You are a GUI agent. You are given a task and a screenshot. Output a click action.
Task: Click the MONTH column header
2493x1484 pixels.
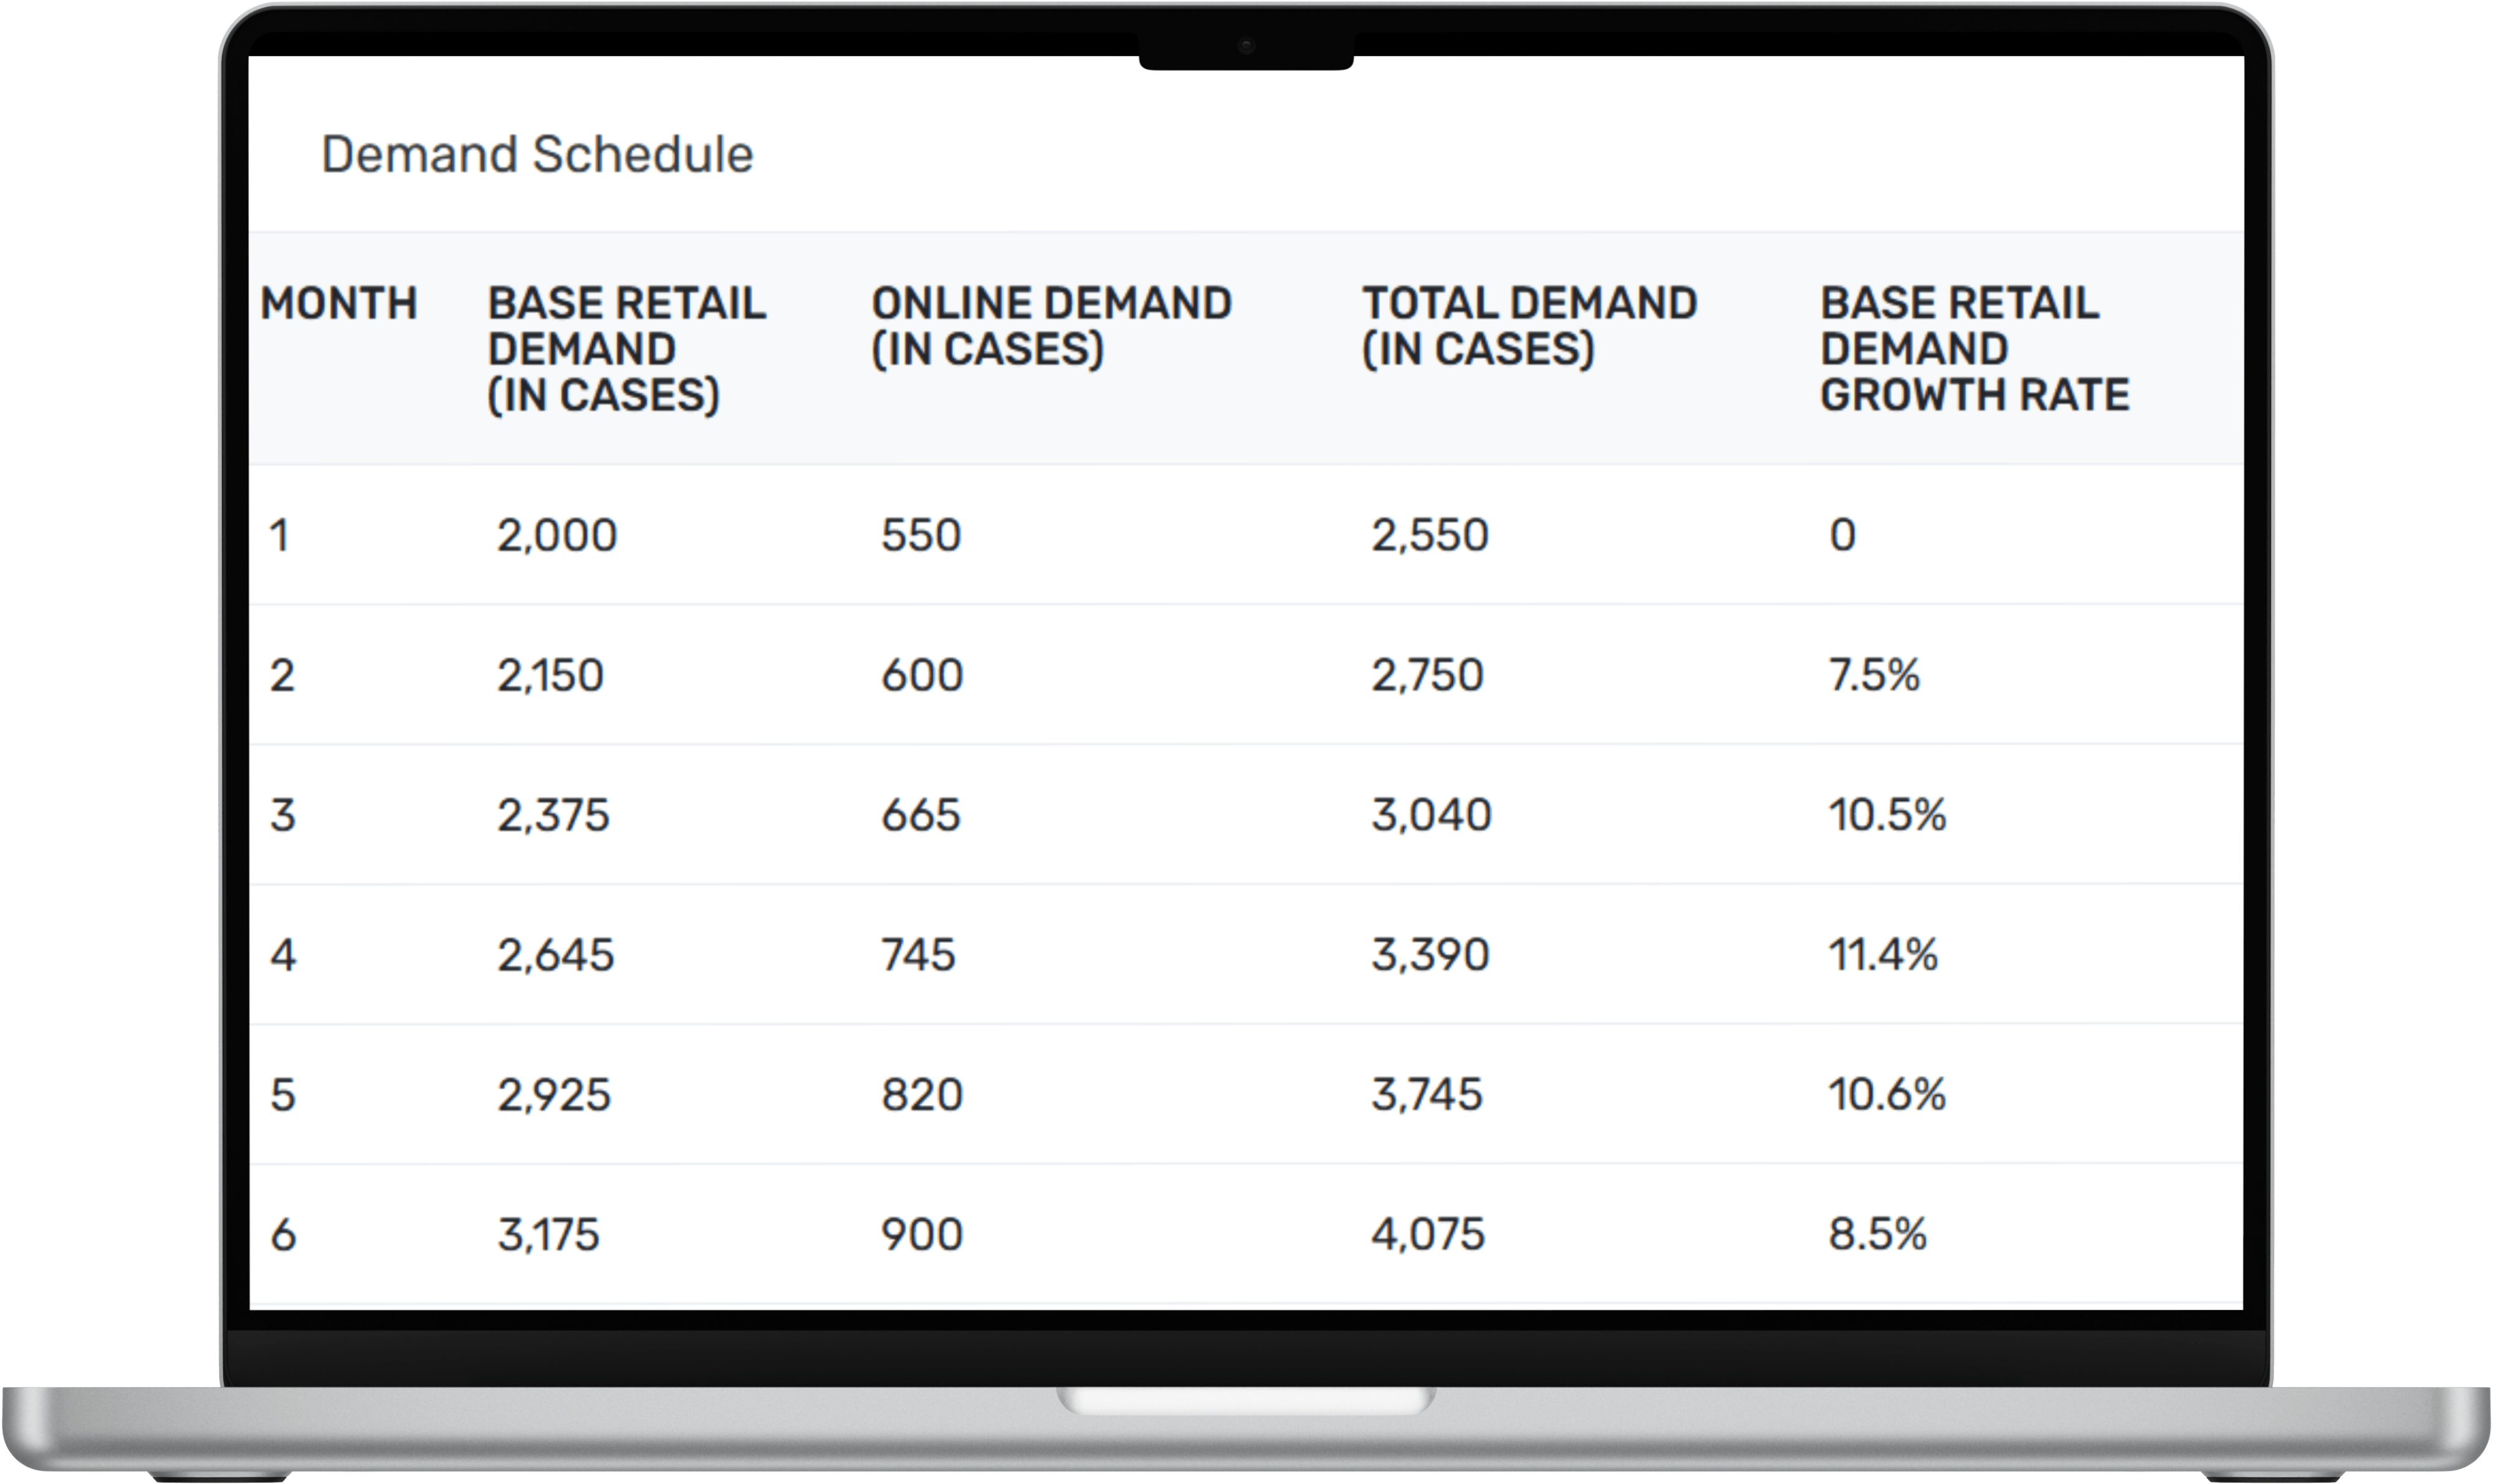[338, 303]
